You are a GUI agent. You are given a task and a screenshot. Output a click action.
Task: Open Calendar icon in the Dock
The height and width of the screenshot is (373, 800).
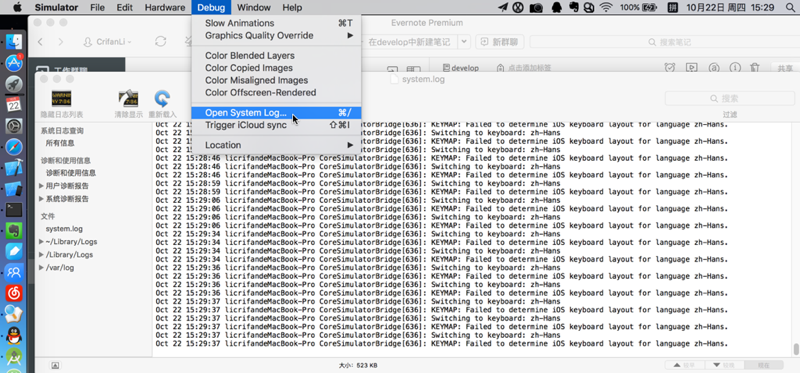[14, 105]
